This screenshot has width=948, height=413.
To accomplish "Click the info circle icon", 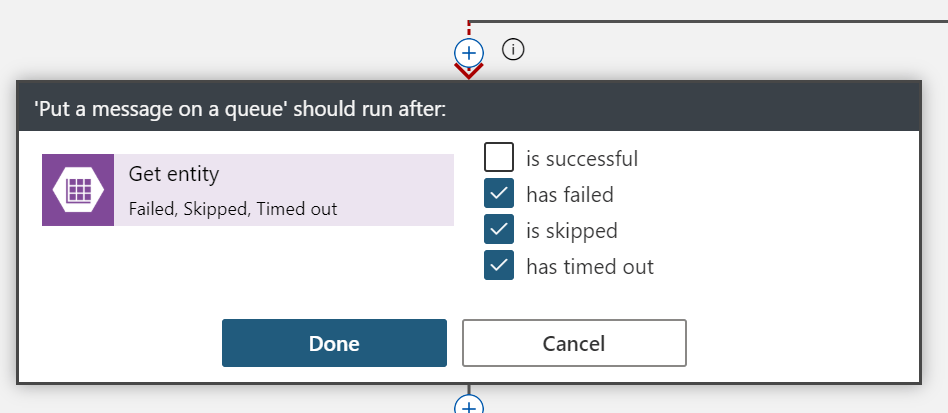I will coord(513,49).
